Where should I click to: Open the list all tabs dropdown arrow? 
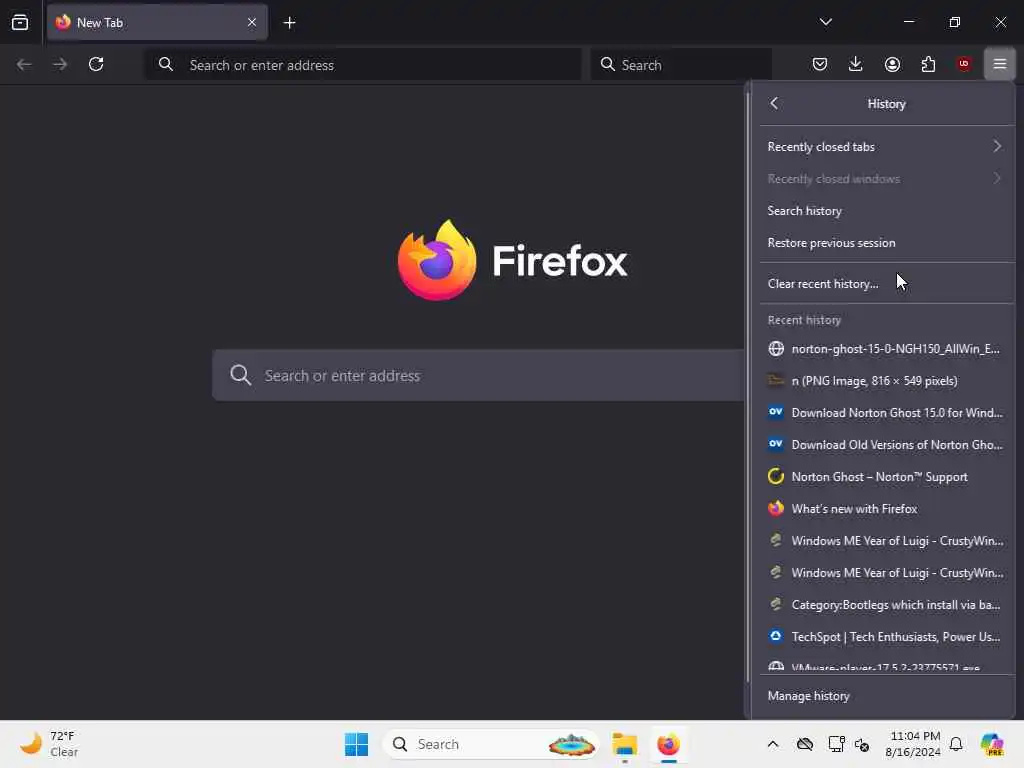click(x=825, y=22)
